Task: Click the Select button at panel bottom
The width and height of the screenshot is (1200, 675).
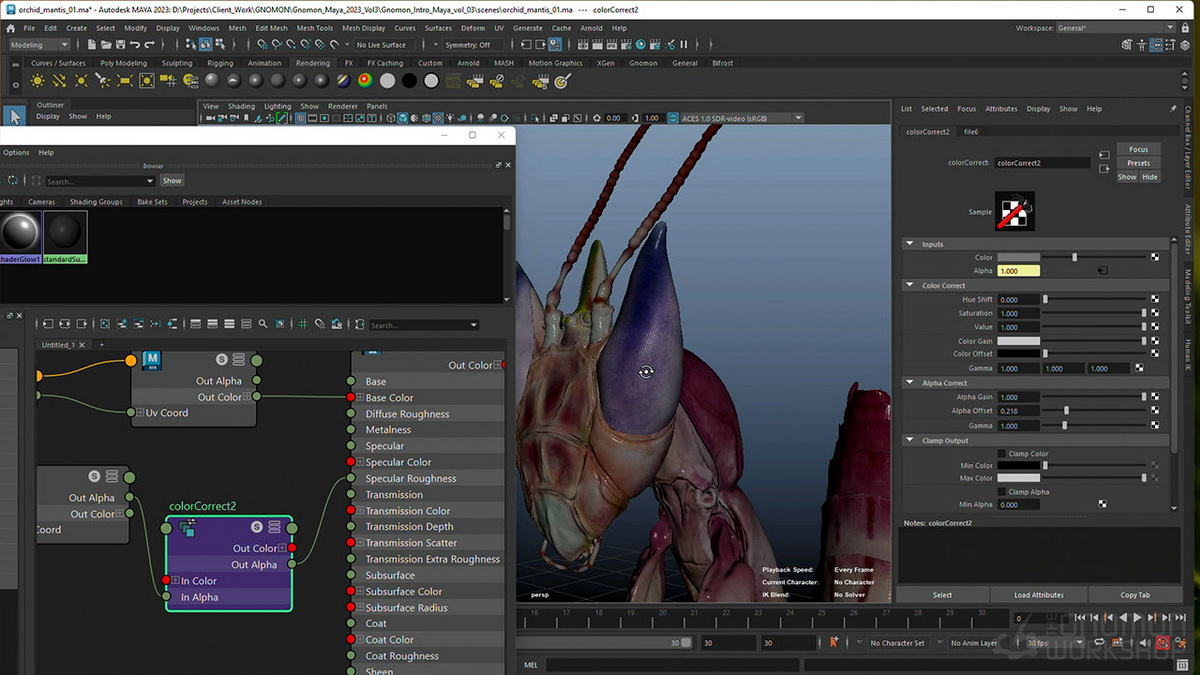Action: [943, 595]
